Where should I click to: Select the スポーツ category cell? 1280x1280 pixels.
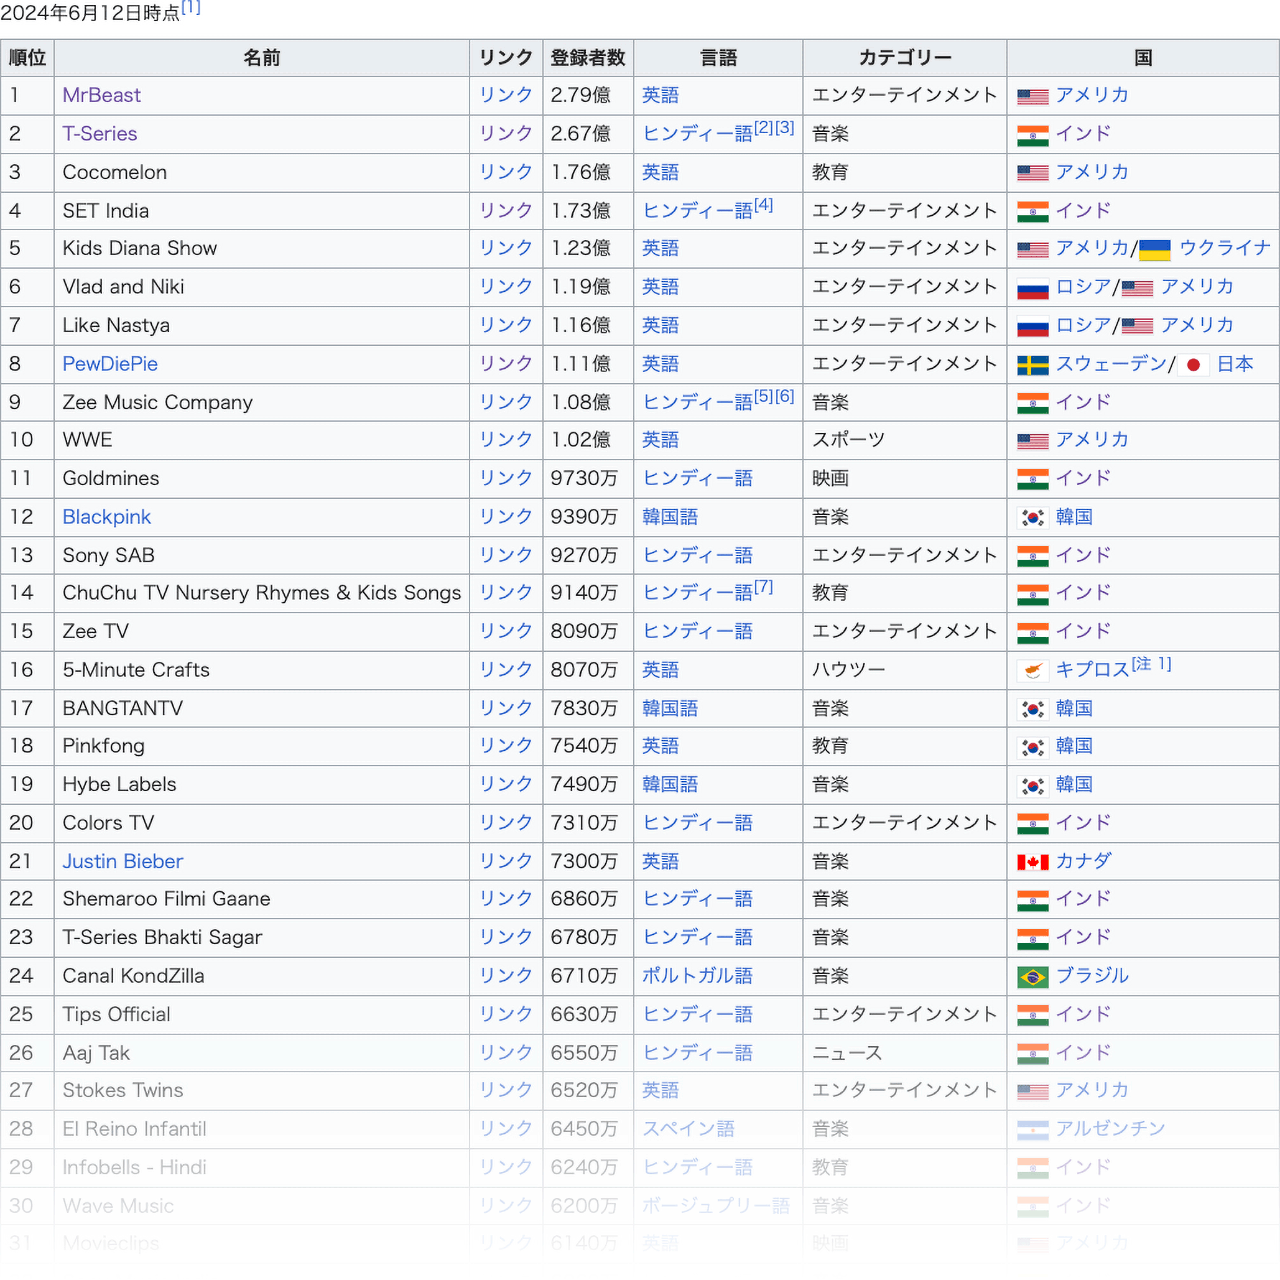click(x=905, y=440)
